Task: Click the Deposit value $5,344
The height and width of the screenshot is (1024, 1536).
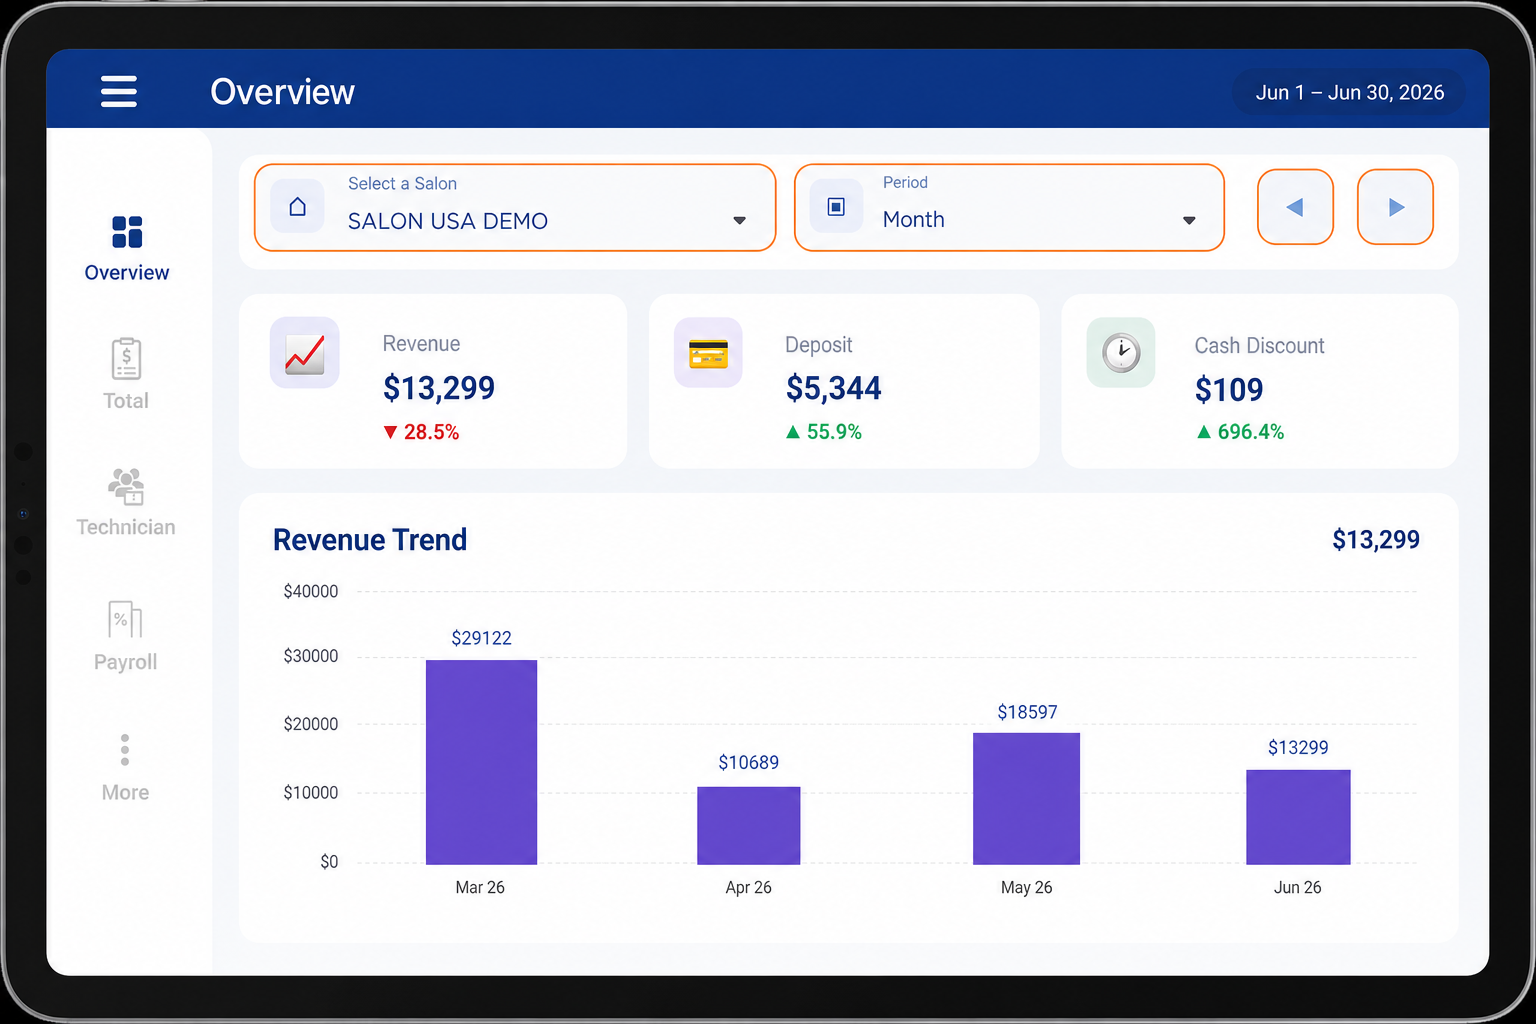Action: 834,388
